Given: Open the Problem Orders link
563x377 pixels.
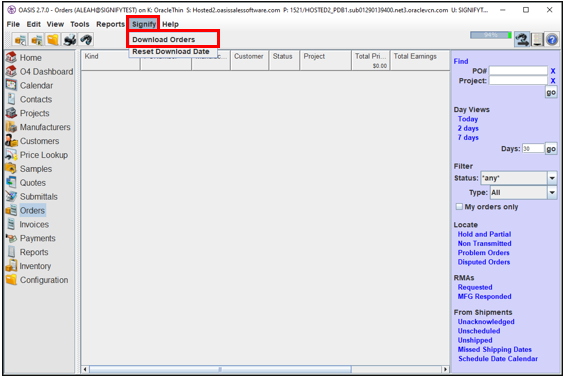Looking at the screenshot, I should click(x=484, y=253).
